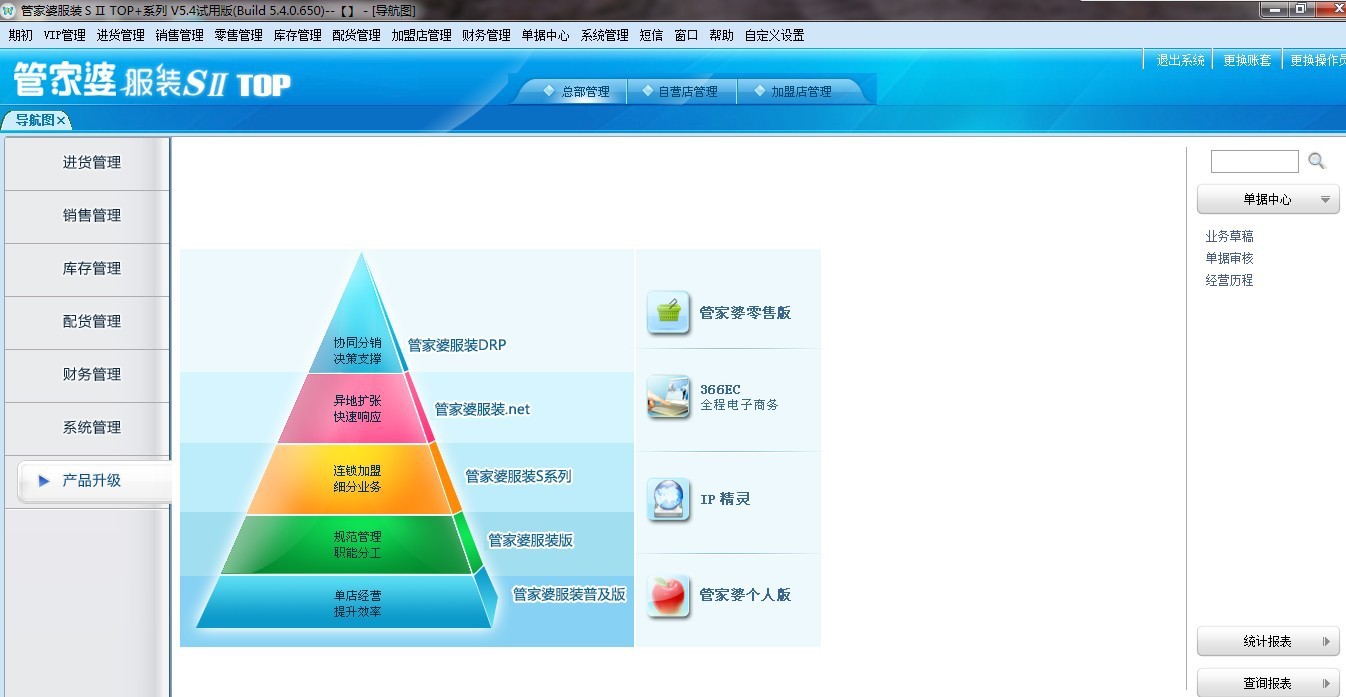Open the 财务管理 menu in the menu bar
This screenshot has width=1346, height=697.
pos(486,35)
